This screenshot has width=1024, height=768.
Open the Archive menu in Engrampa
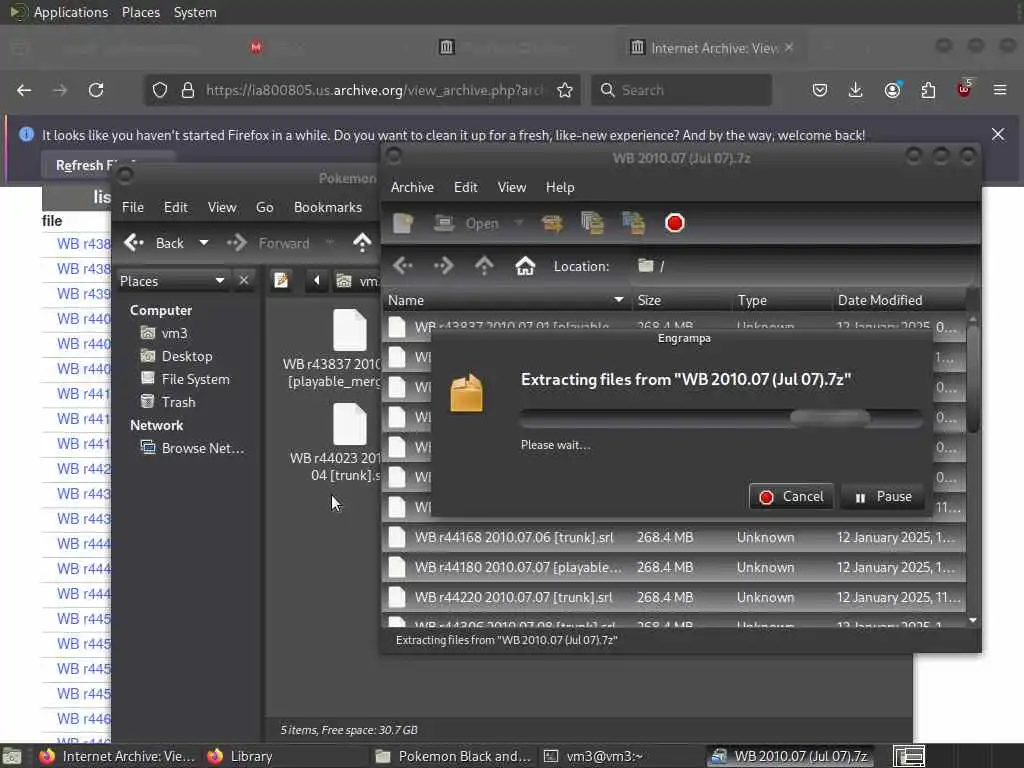pyautogui.click(x=412, y=187)
